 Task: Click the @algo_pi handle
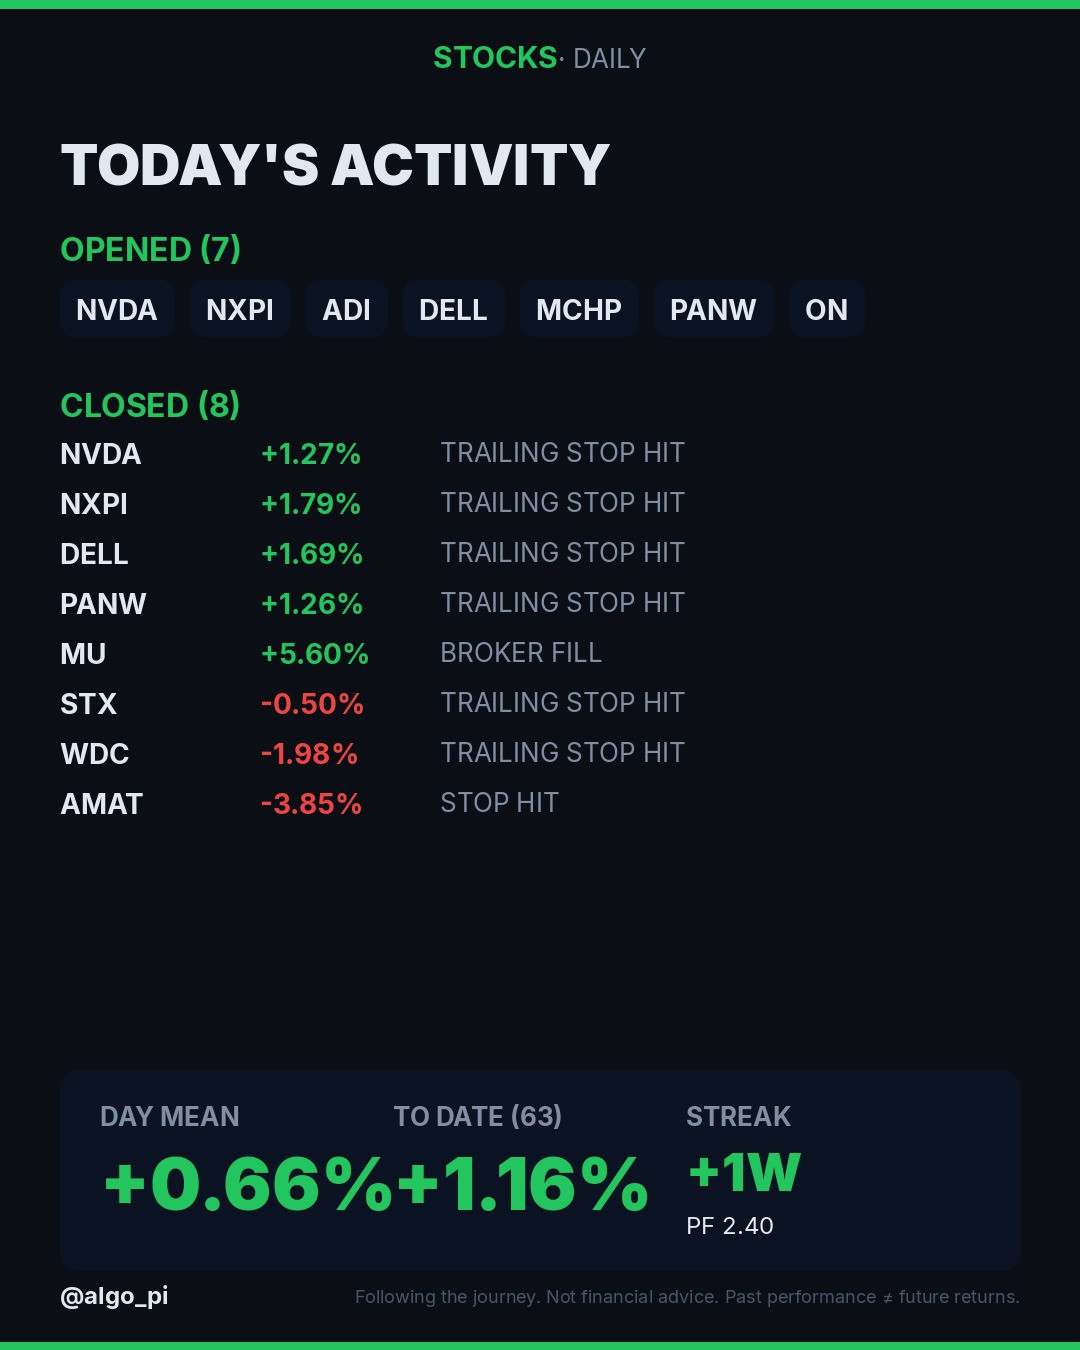click(114, 1296)
